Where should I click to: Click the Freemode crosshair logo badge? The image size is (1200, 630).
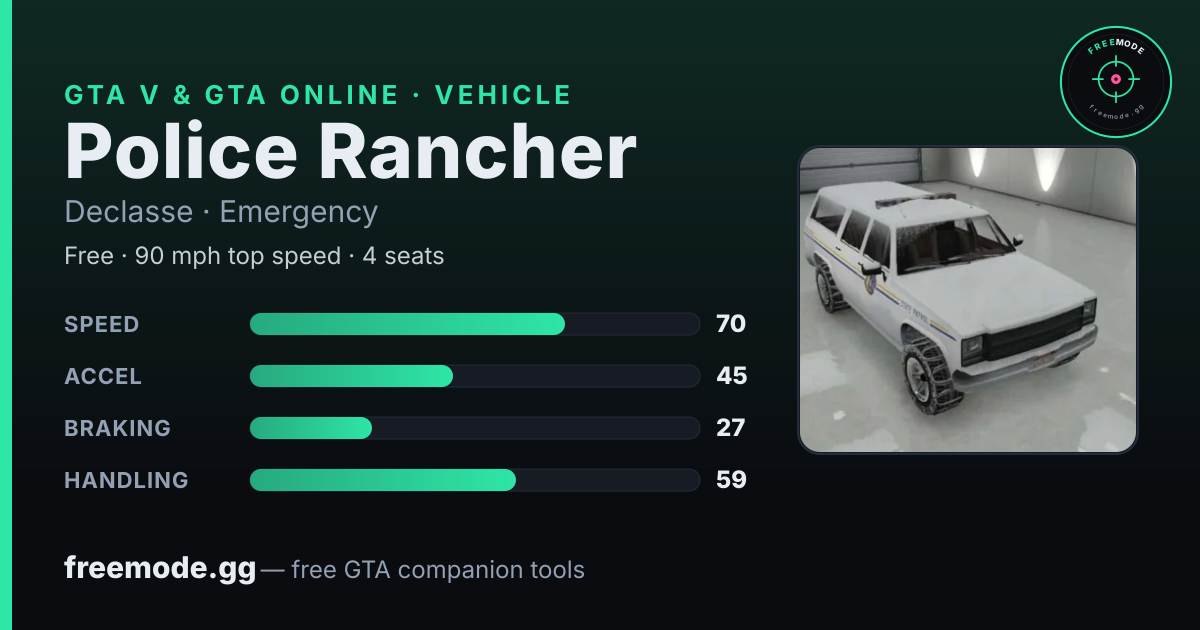click(1115, 81)
